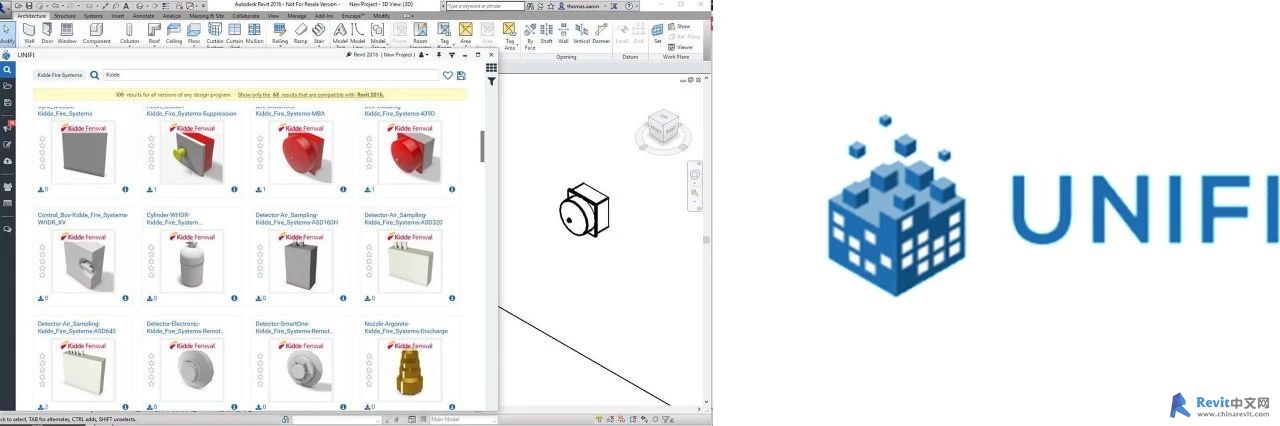
Task: Select the Railing tool
Action: click(x=280, y=34)
